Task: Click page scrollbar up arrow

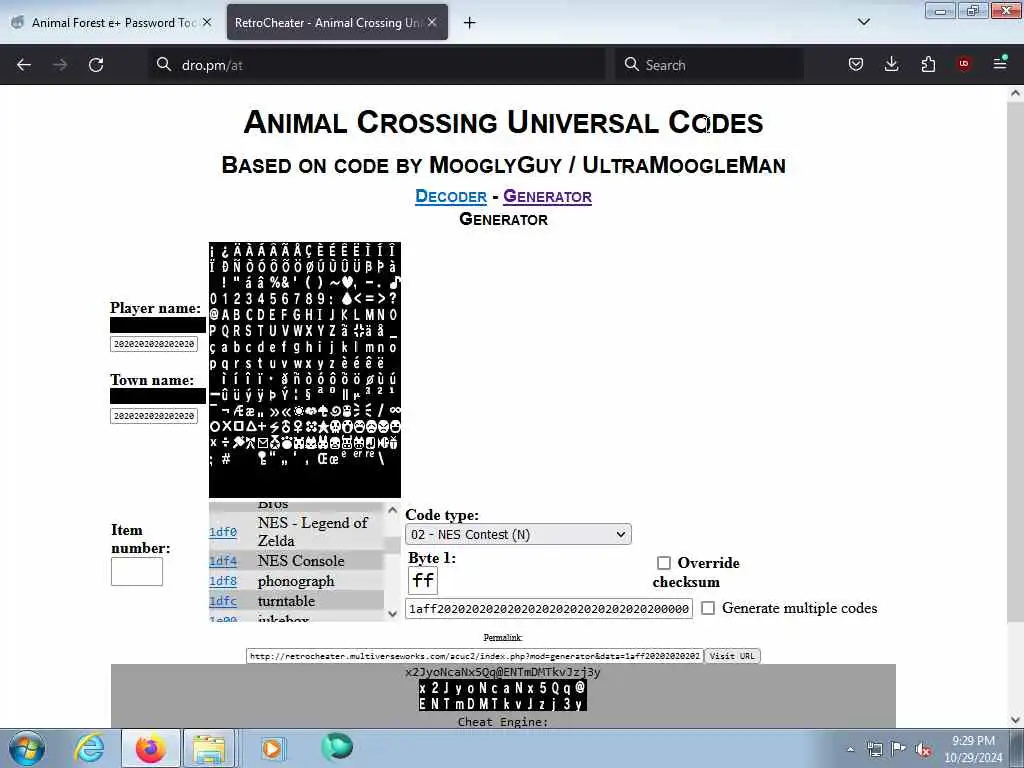Action: click(x=1015, y=93)
